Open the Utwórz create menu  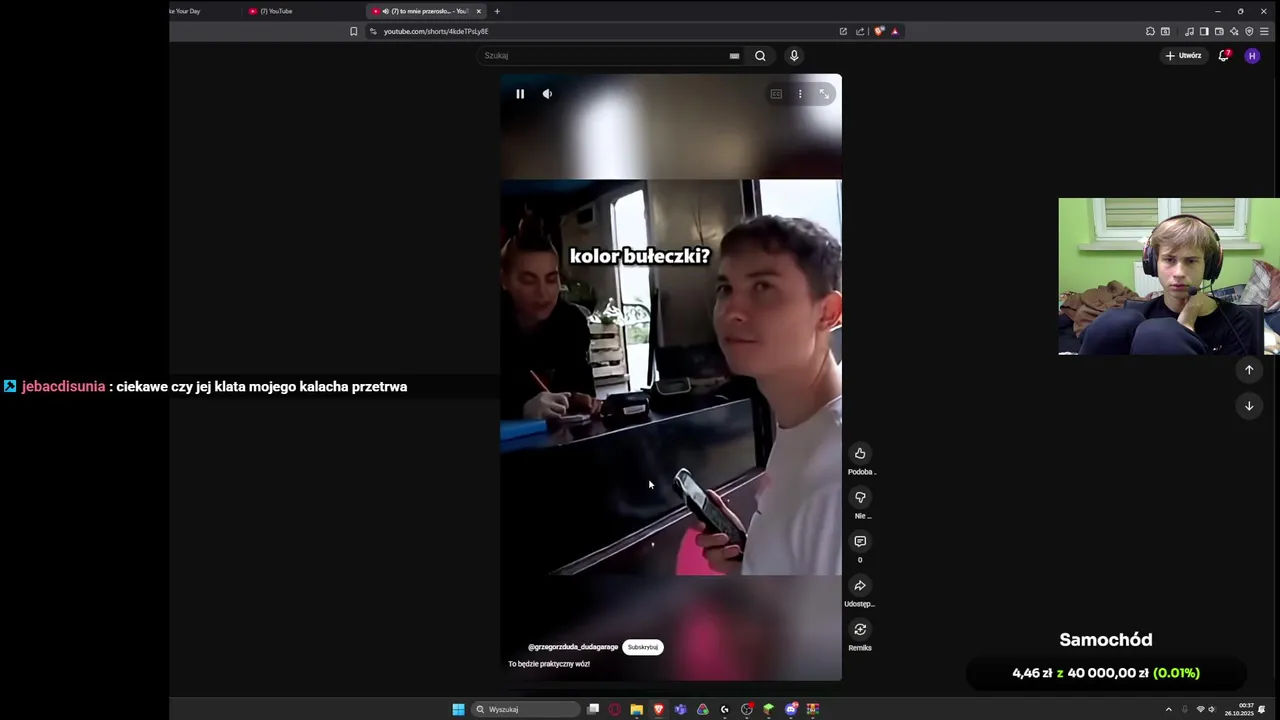tap(1183, 56)
